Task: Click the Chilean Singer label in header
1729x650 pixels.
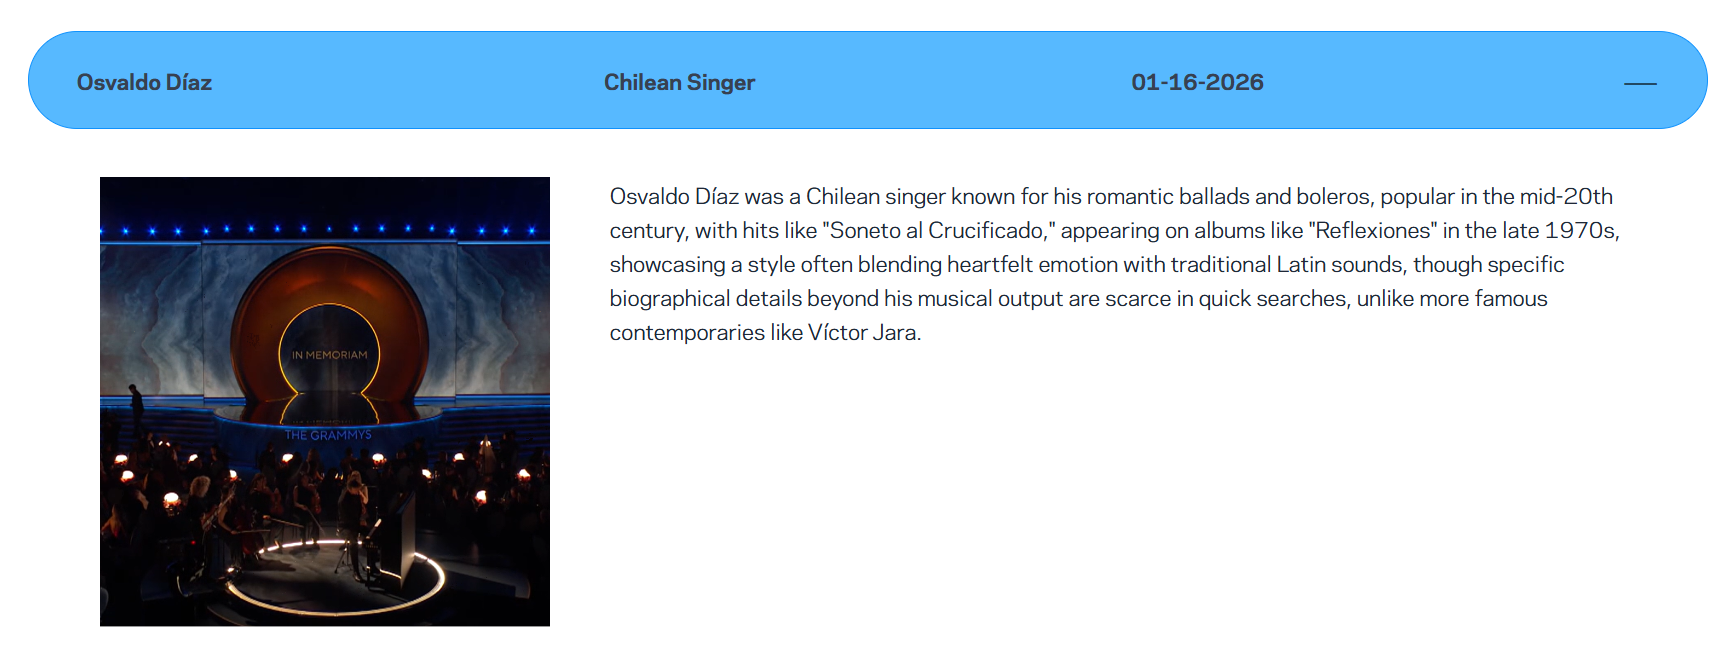Action: click(x=679, y=83)
